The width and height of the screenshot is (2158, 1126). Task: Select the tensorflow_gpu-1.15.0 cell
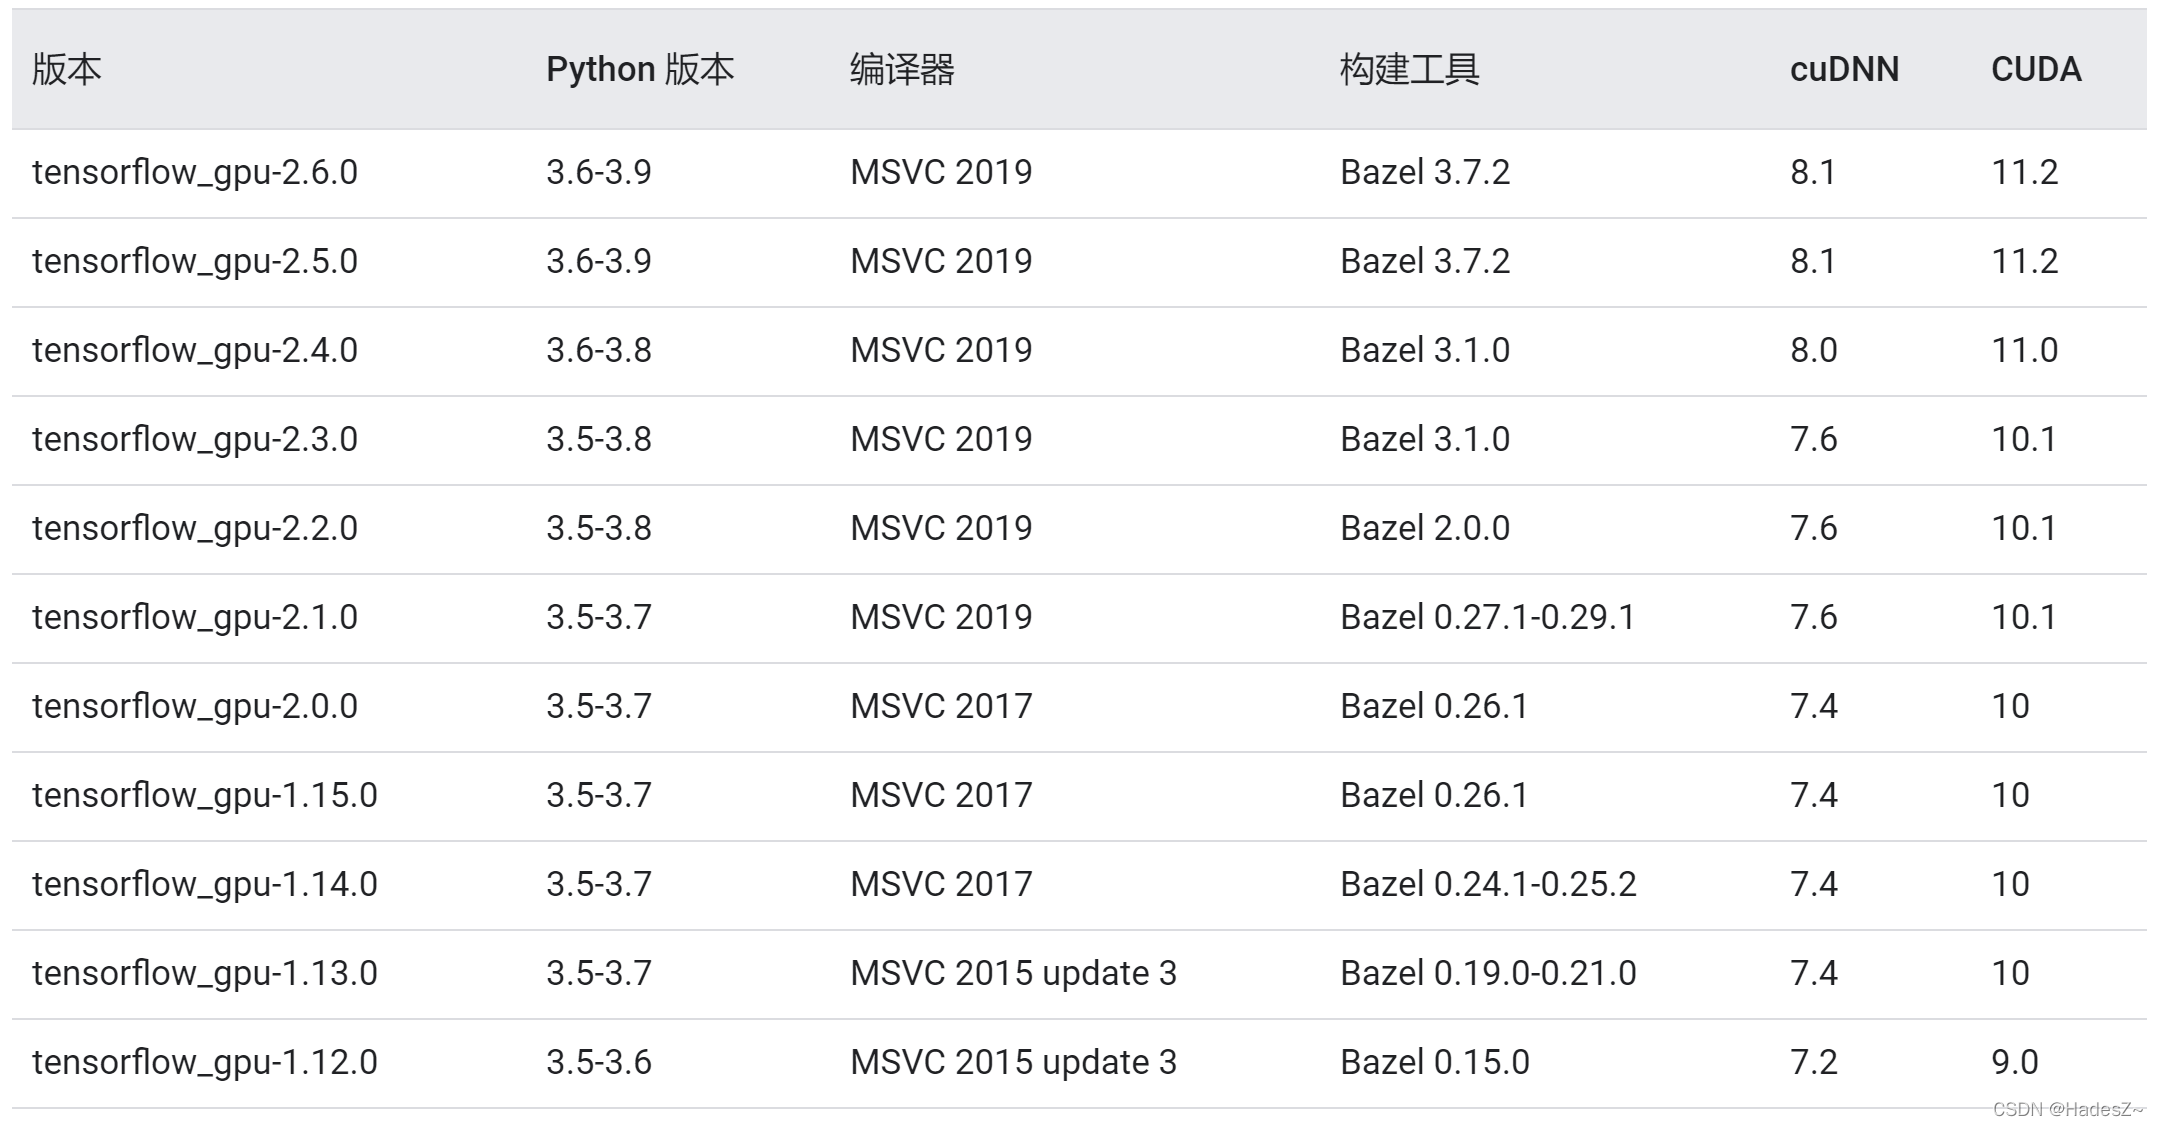tap(205, 796)
